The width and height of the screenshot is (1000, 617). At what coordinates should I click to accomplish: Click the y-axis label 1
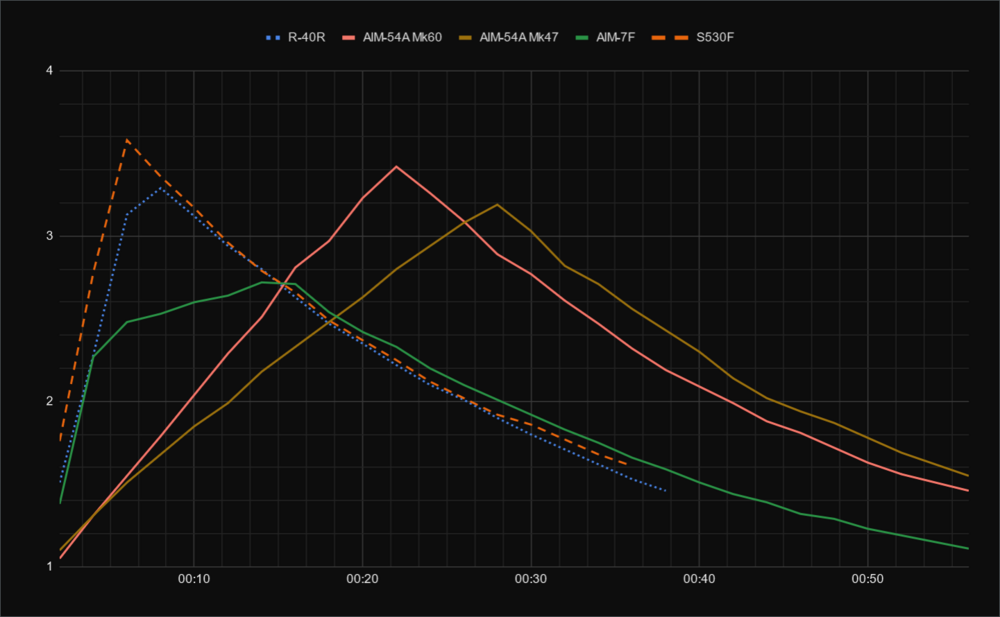click(x=50, y=567)
